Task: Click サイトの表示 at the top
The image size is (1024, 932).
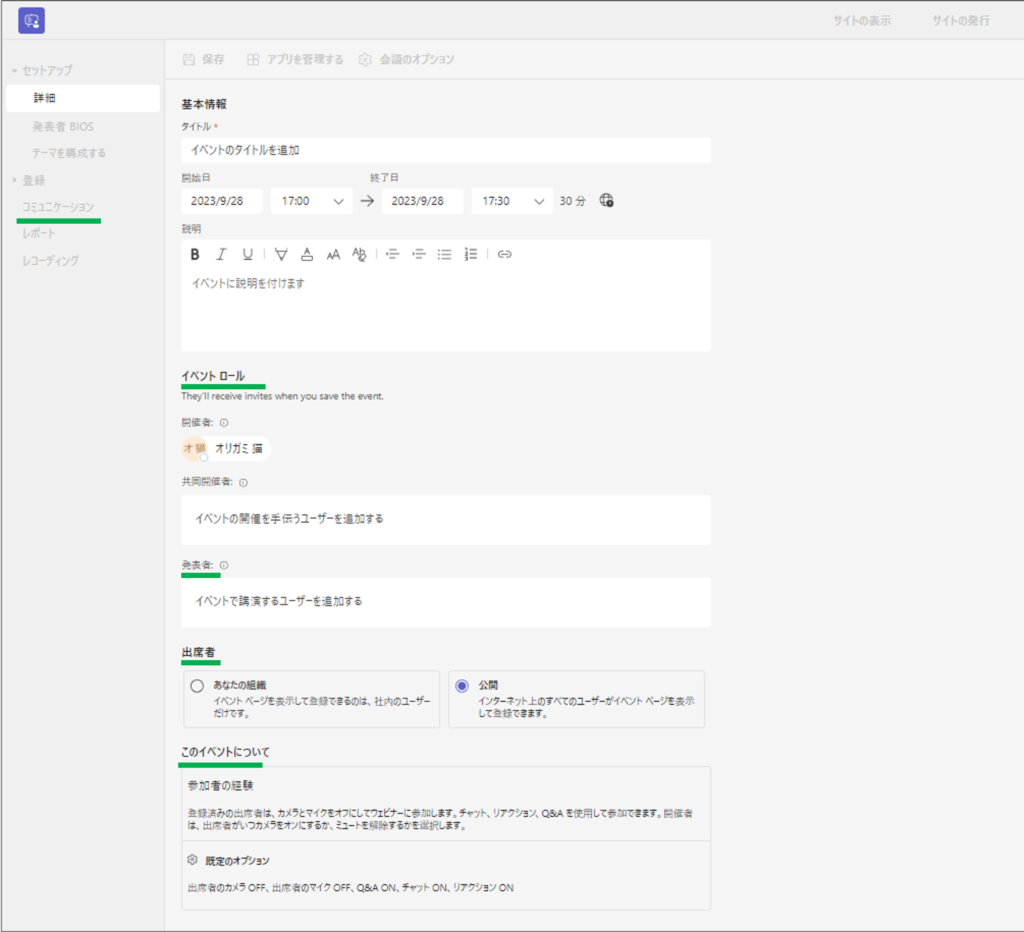Action: tap(862, 21)
